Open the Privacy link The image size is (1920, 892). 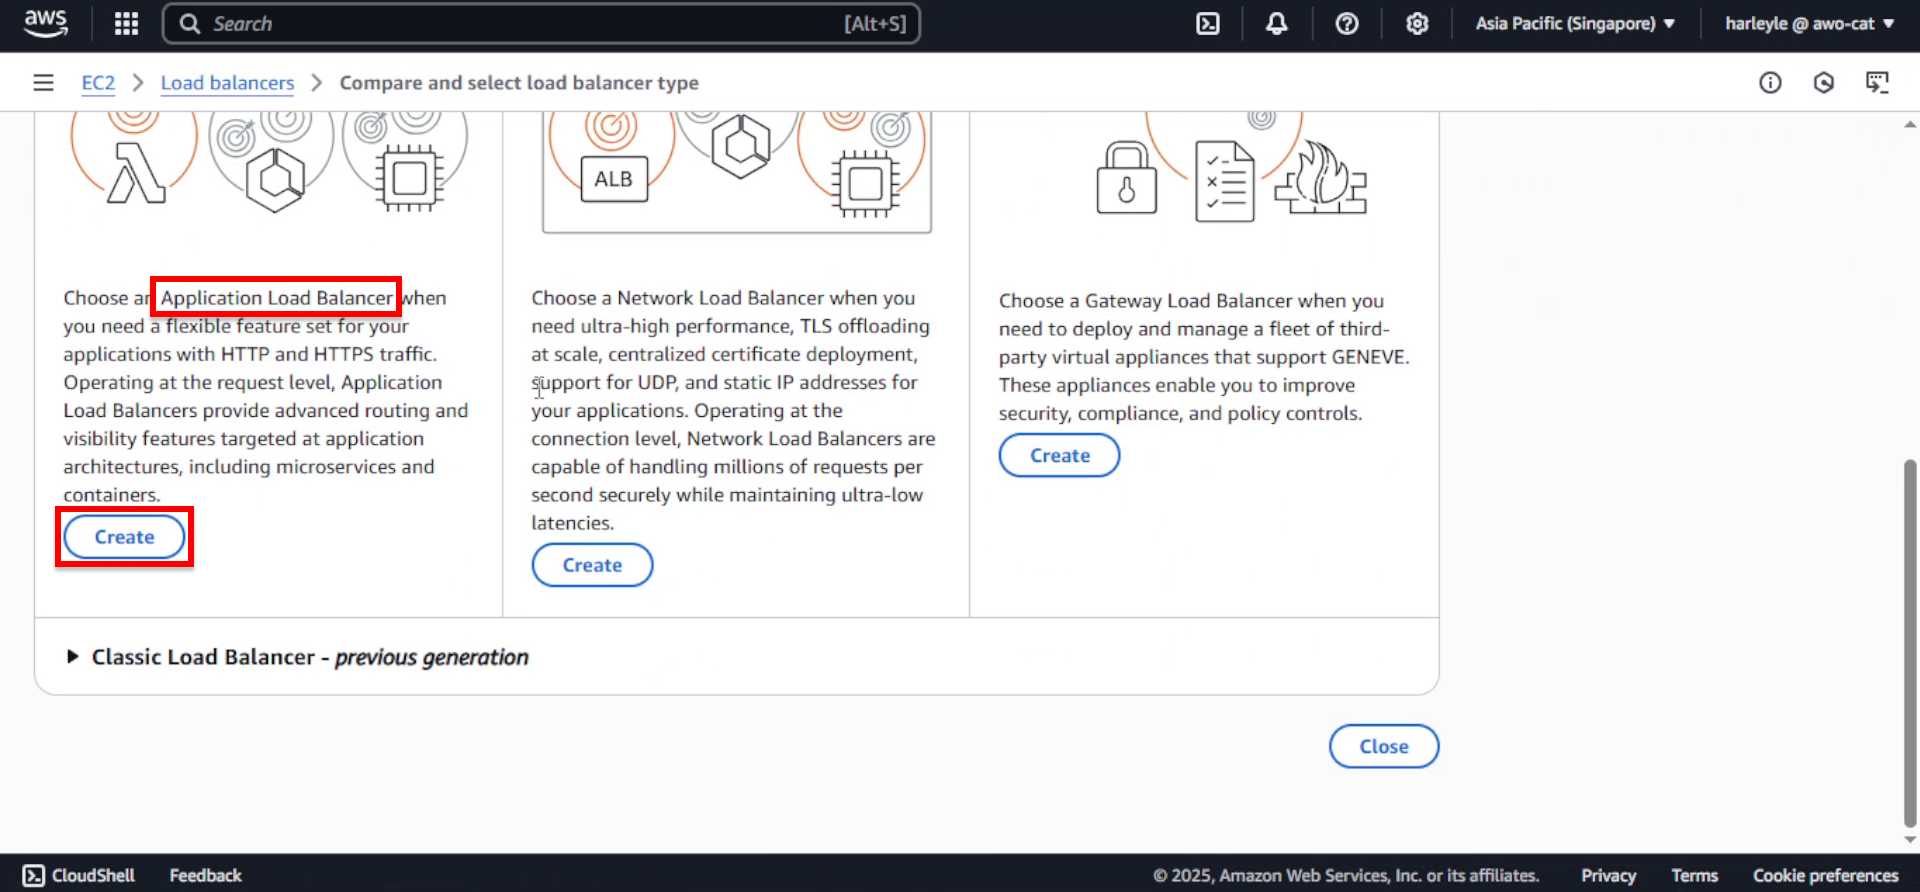(1608, 875)
